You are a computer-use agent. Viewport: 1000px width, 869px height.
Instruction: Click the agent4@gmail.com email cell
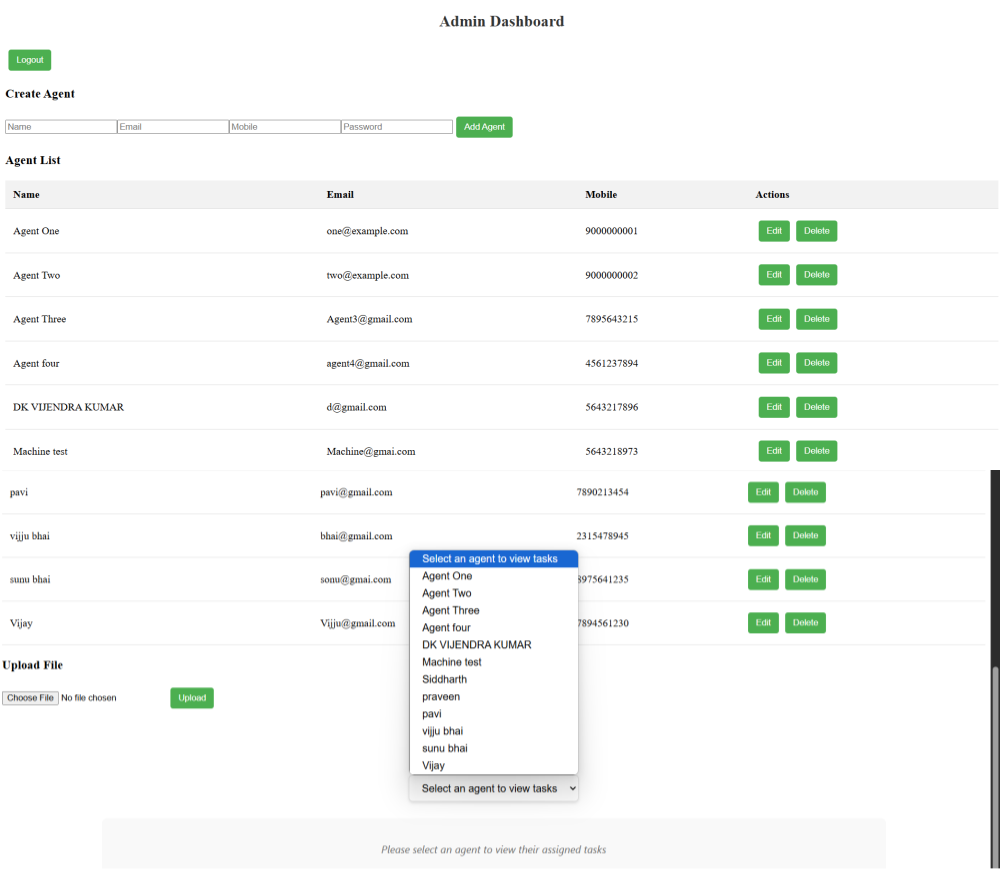[368, 363]
